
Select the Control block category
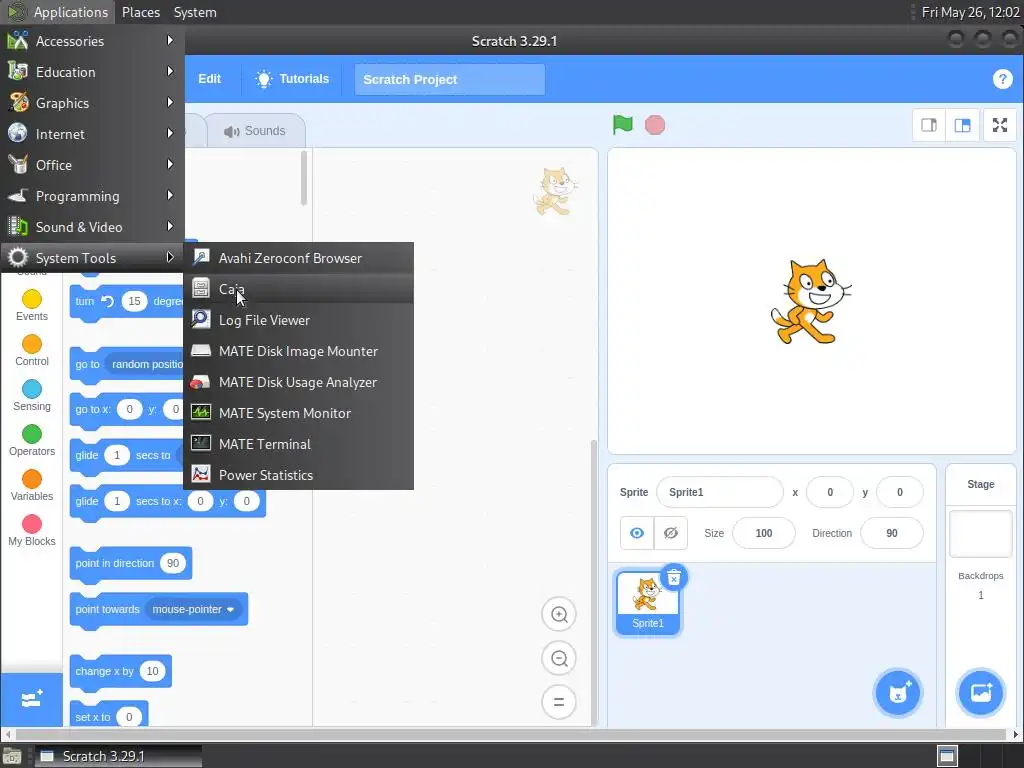point(31,351)
